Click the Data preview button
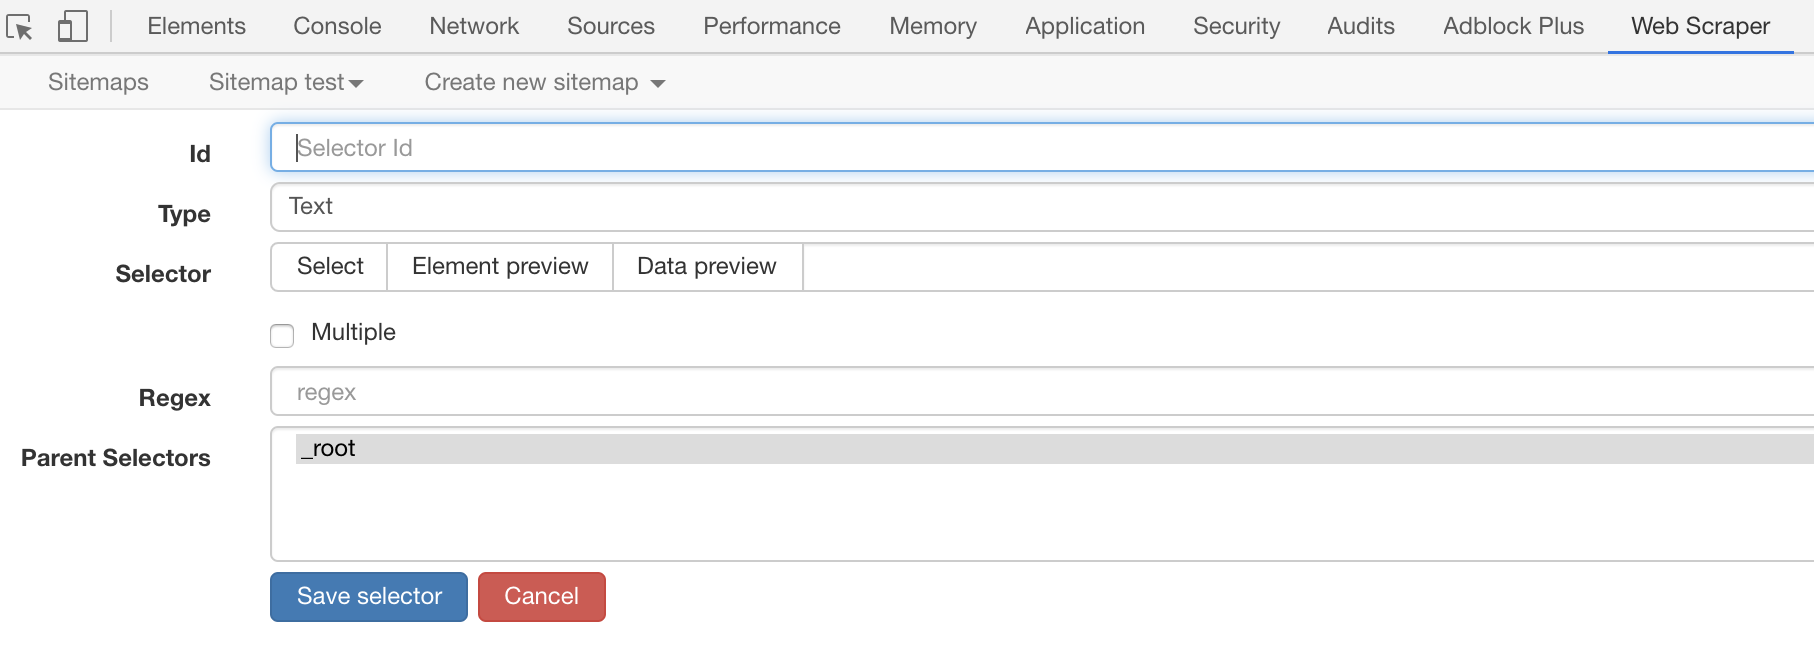This screenshot has width=1814, height=662. [706, 267]
